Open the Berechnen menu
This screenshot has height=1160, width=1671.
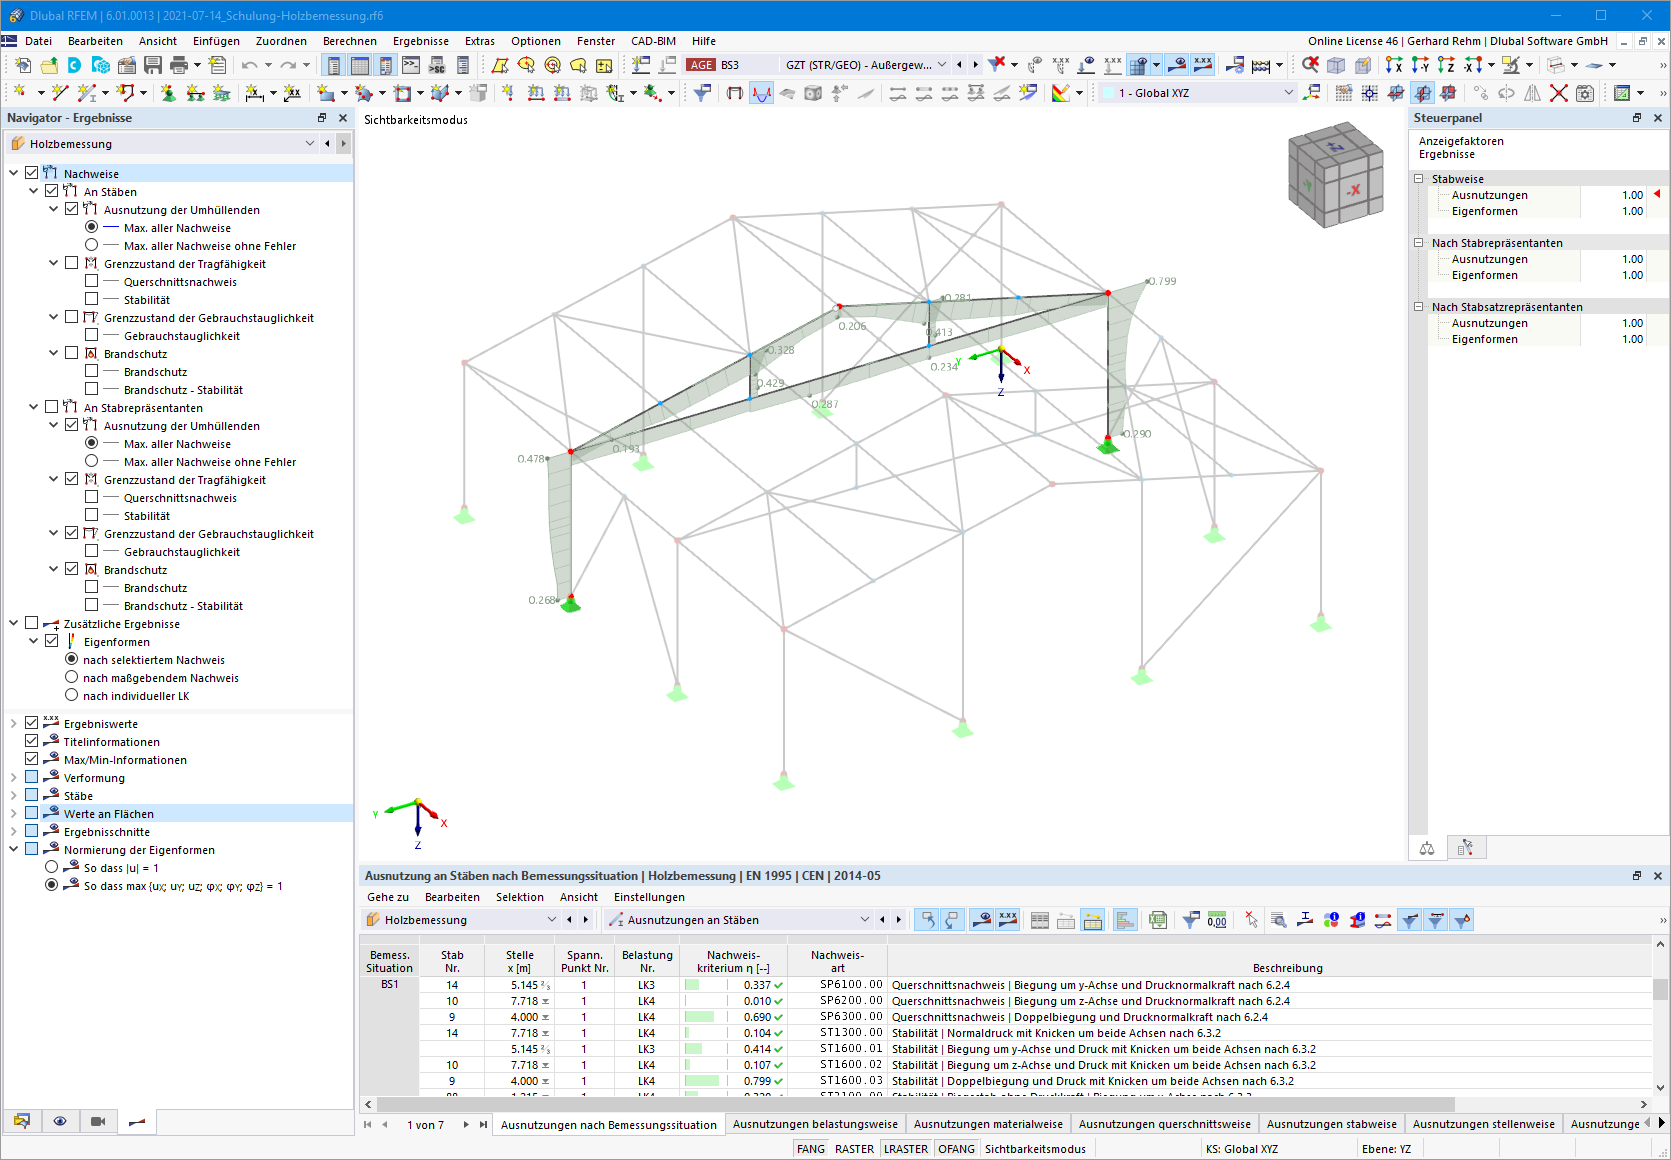pos(349,41)
